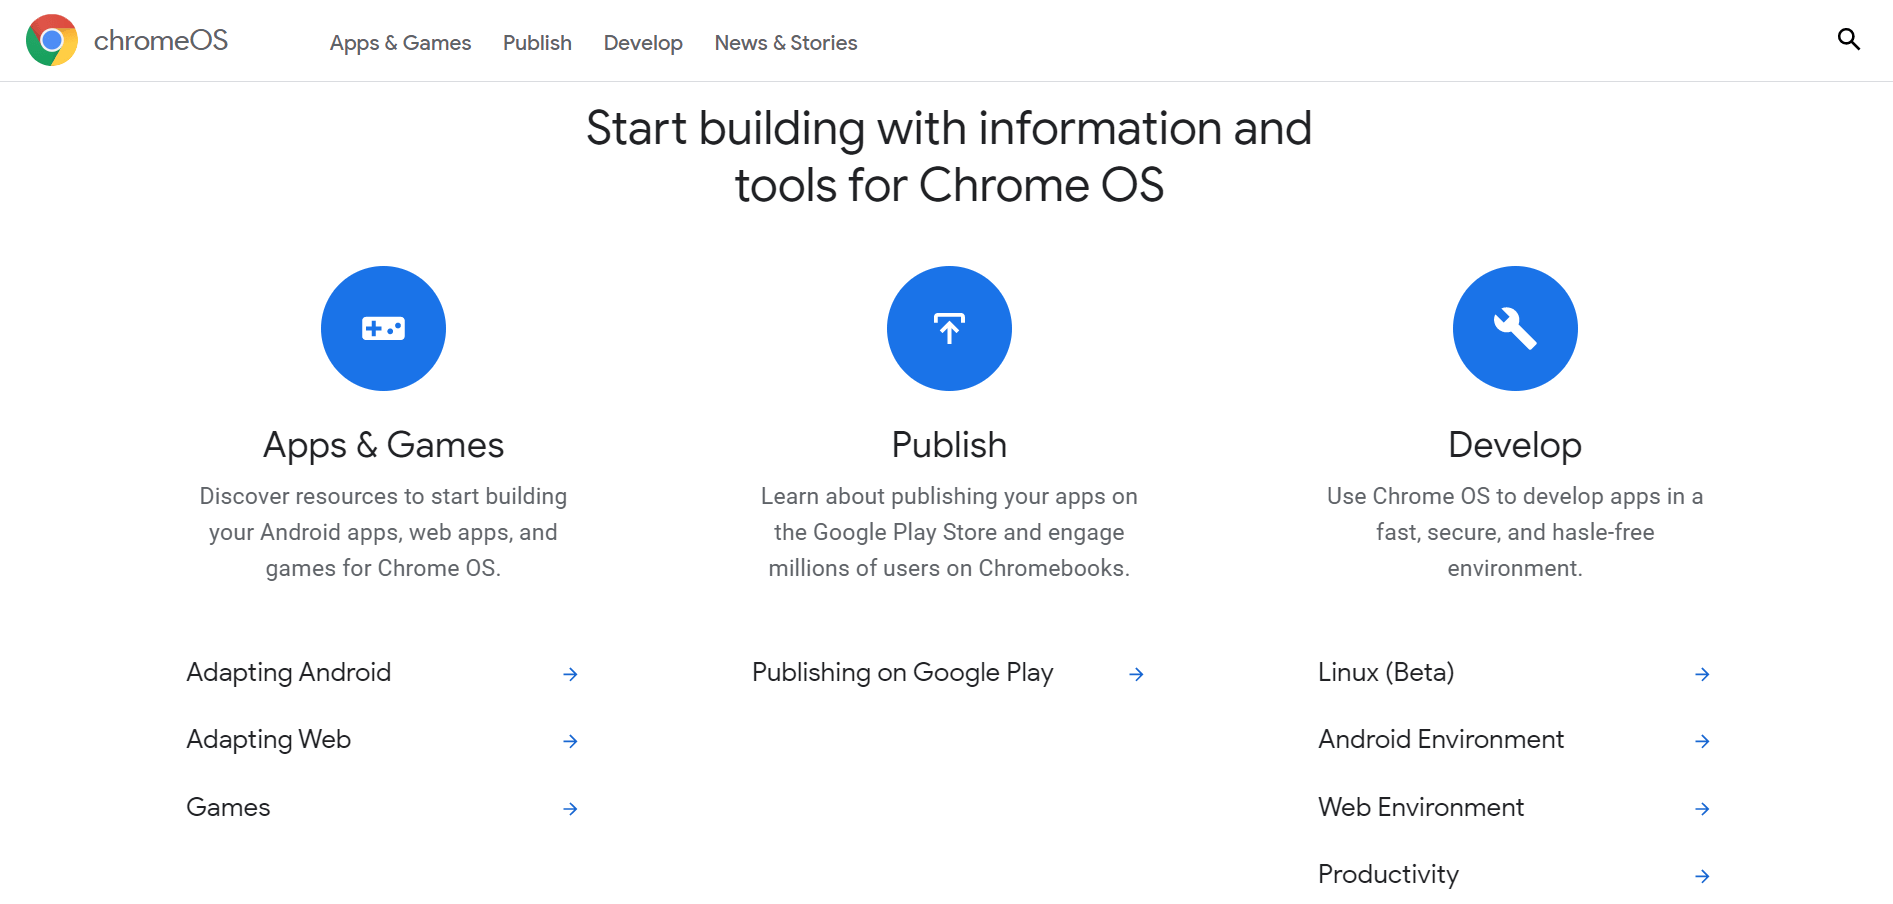
Task: Click the Develop wrench circle icon
Action: [x=1515, y=328]
